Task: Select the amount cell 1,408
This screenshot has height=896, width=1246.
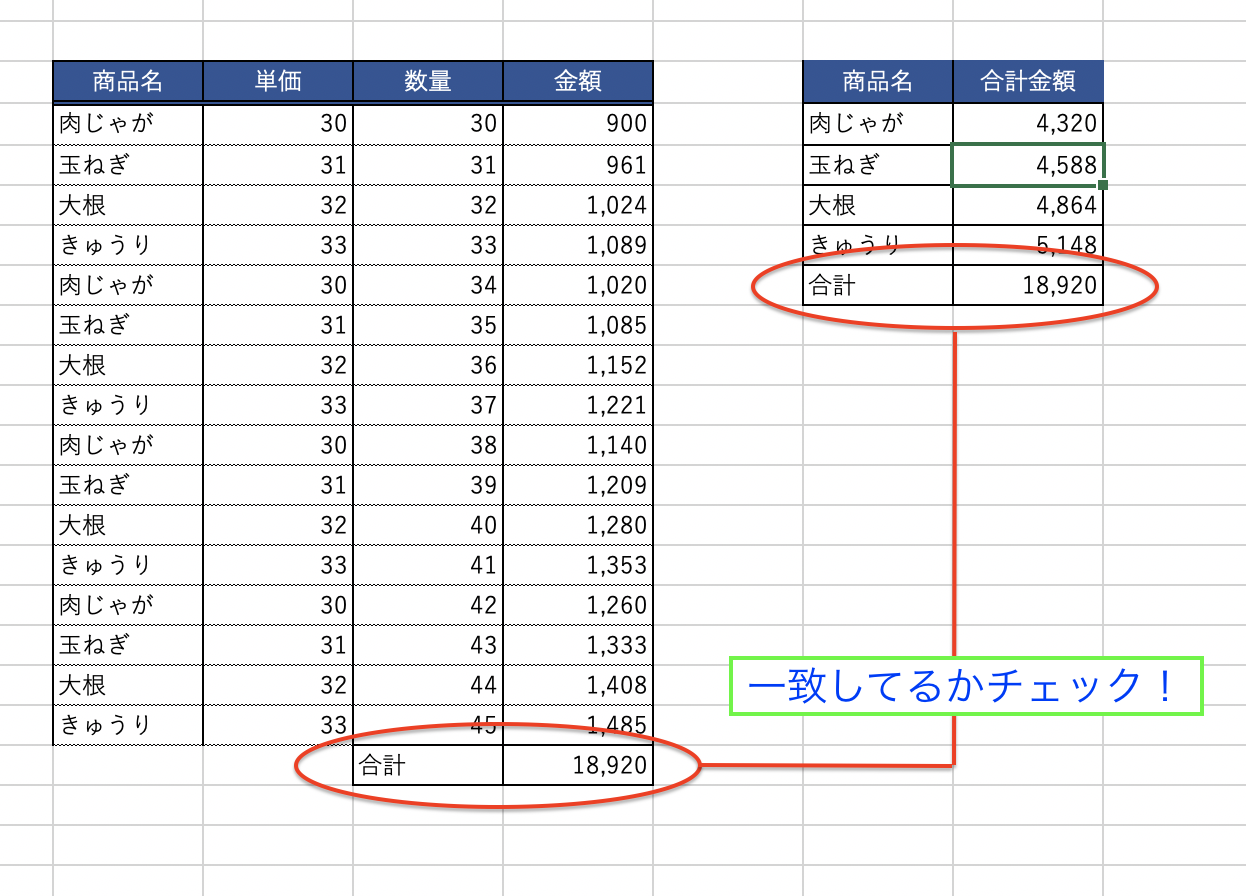Action: pos(578,685)
